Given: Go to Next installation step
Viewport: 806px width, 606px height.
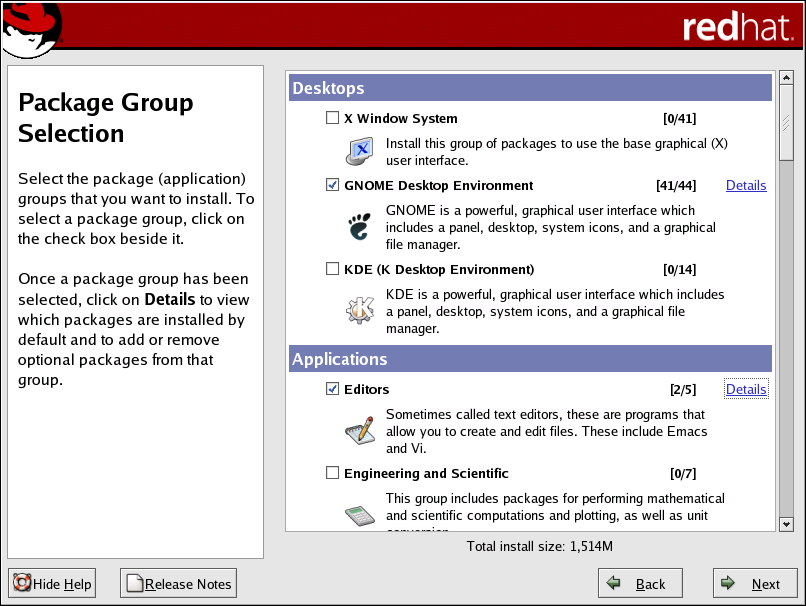Looking at the screenshot, I should pyautogui.click(x=754, y=584).
